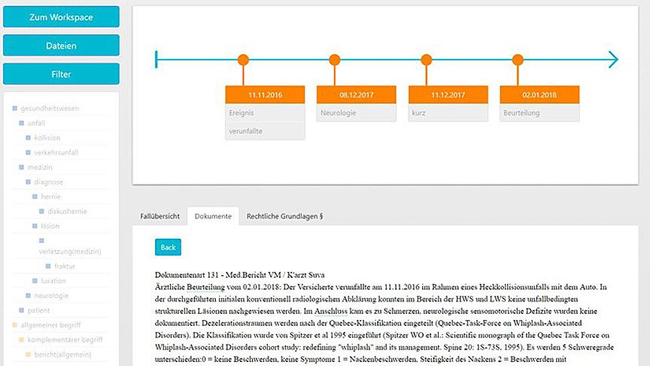Select unfall in the filter tree
Screen dimensions: 650x366
tap(36, 123)
